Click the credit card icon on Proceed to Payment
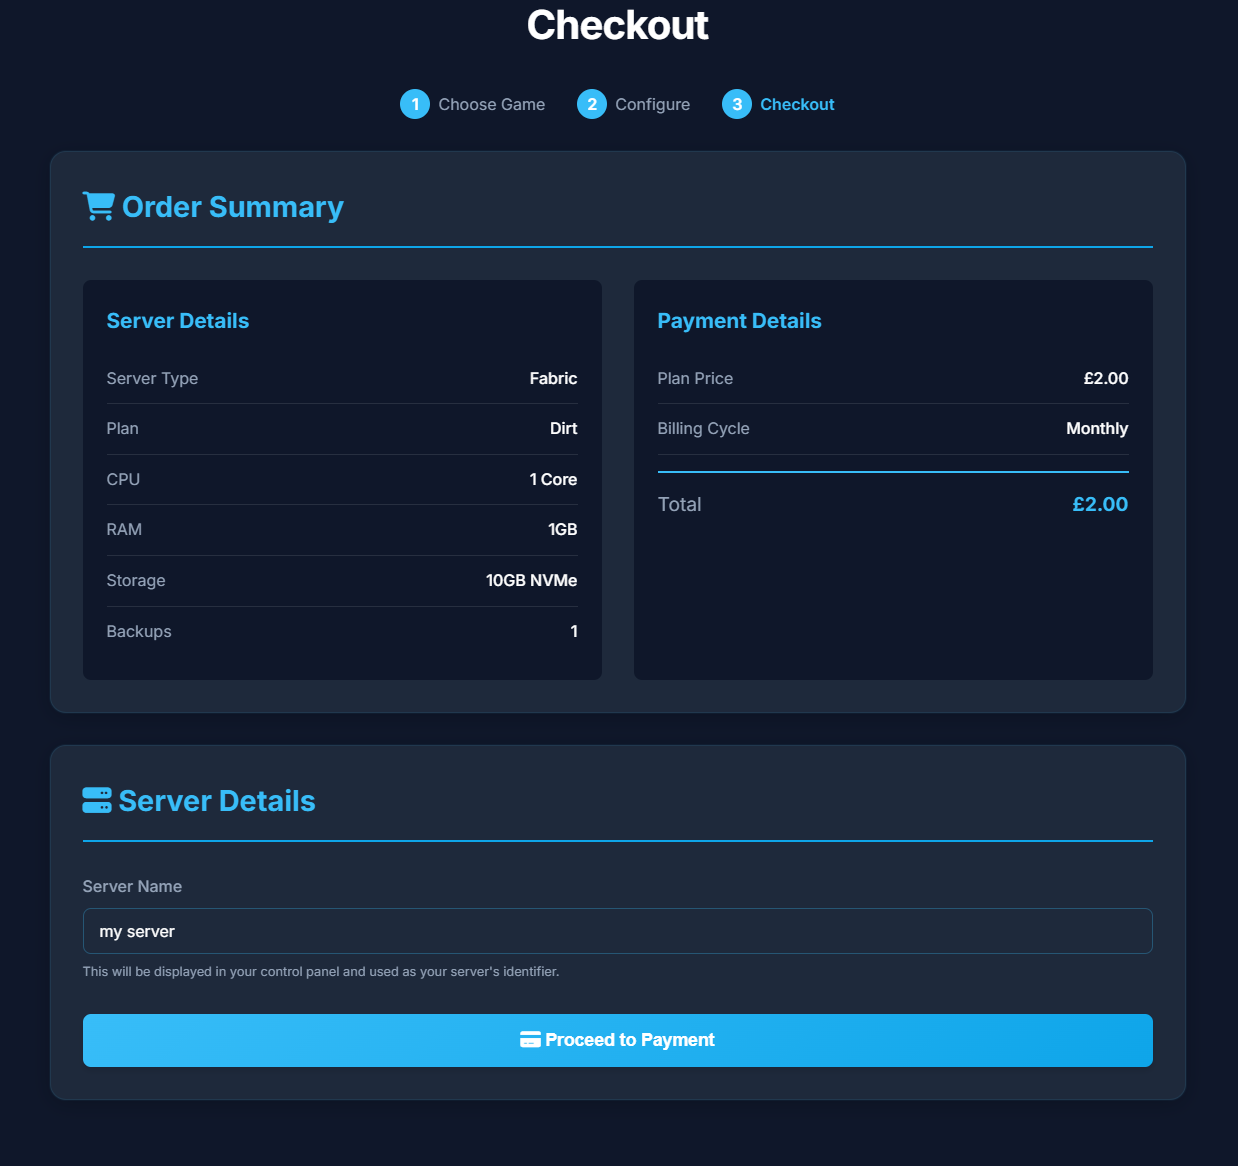Viewport: 1238px width, 1166px height. point(529,1040)
